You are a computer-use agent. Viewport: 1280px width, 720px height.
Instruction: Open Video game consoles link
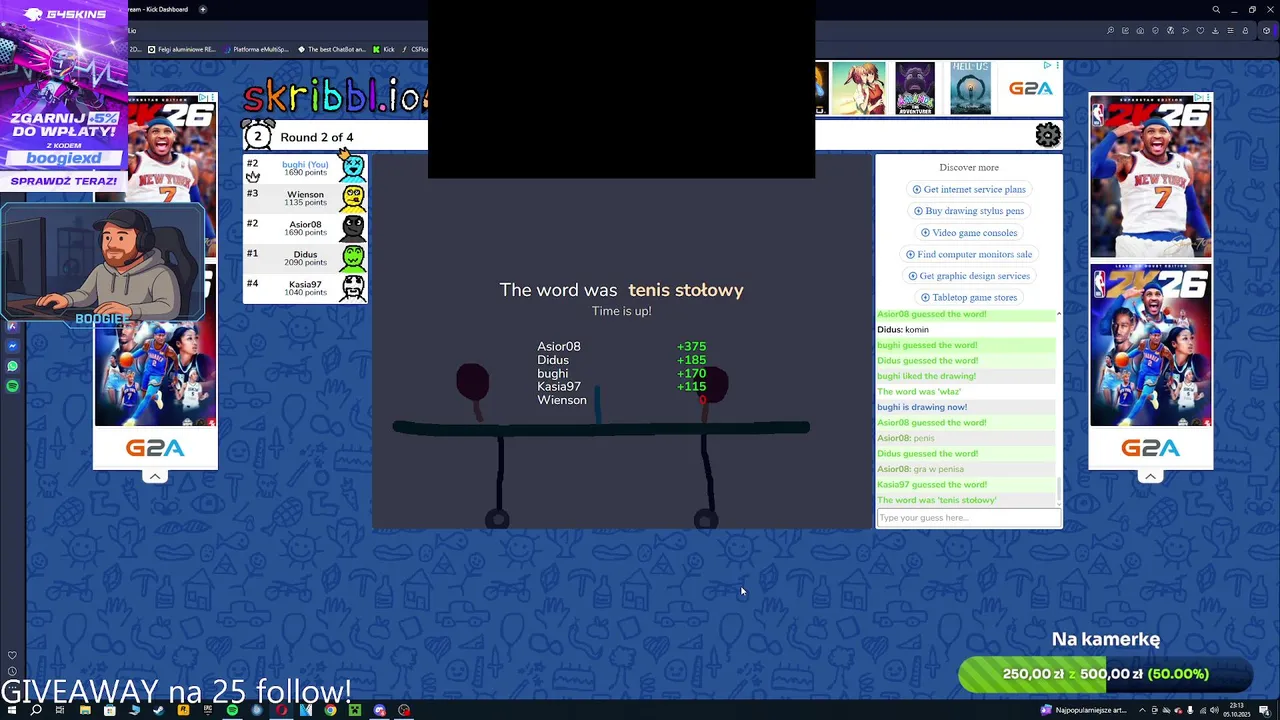point(969,233)
